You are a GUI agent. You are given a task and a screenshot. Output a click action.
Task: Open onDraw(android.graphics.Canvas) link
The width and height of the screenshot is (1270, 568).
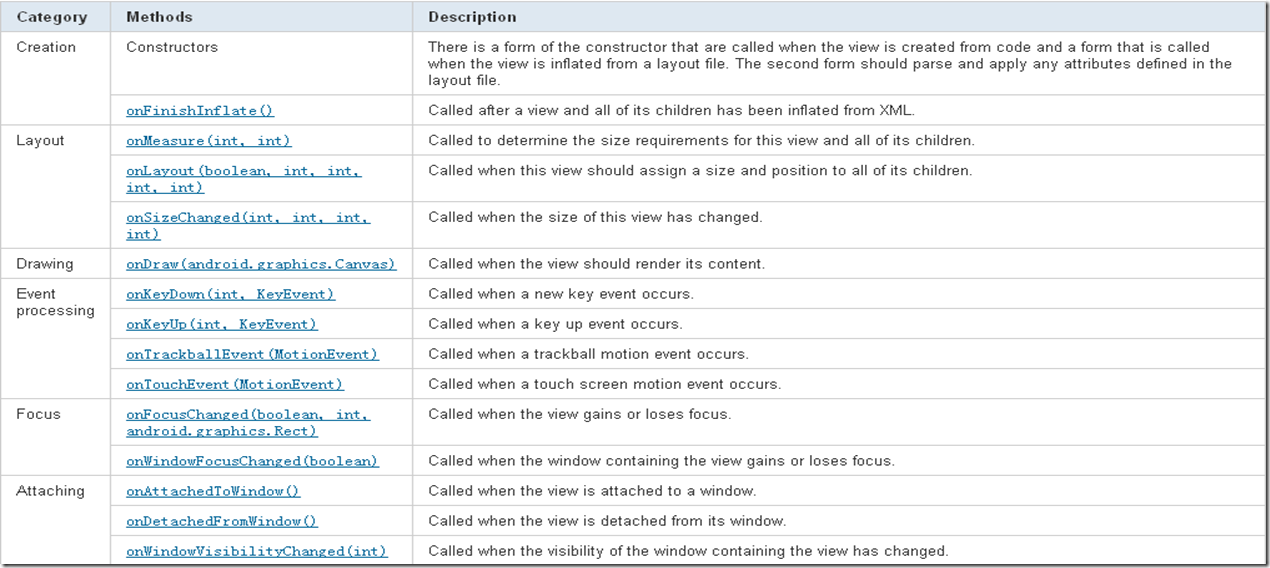(x=261, y=264)
